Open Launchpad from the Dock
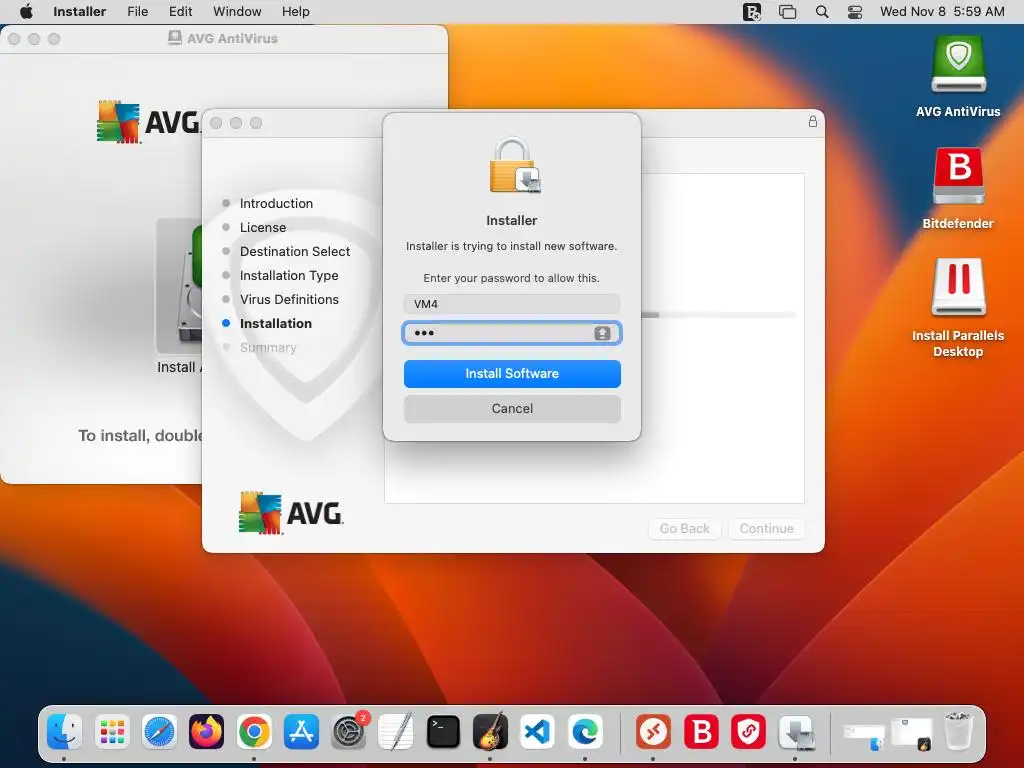The image size is (1024, 768). [x=112, y=731]
